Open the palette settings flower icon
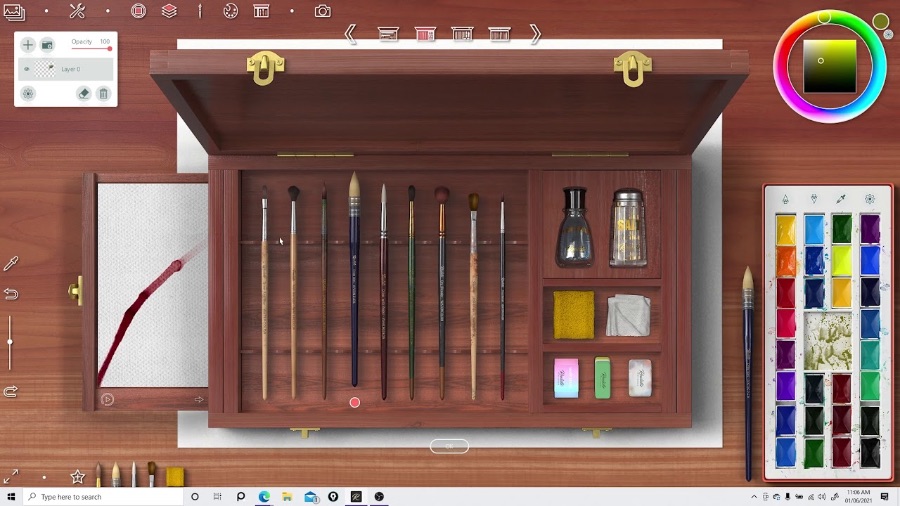Viewport: 900px width, 506px height. 870,199
